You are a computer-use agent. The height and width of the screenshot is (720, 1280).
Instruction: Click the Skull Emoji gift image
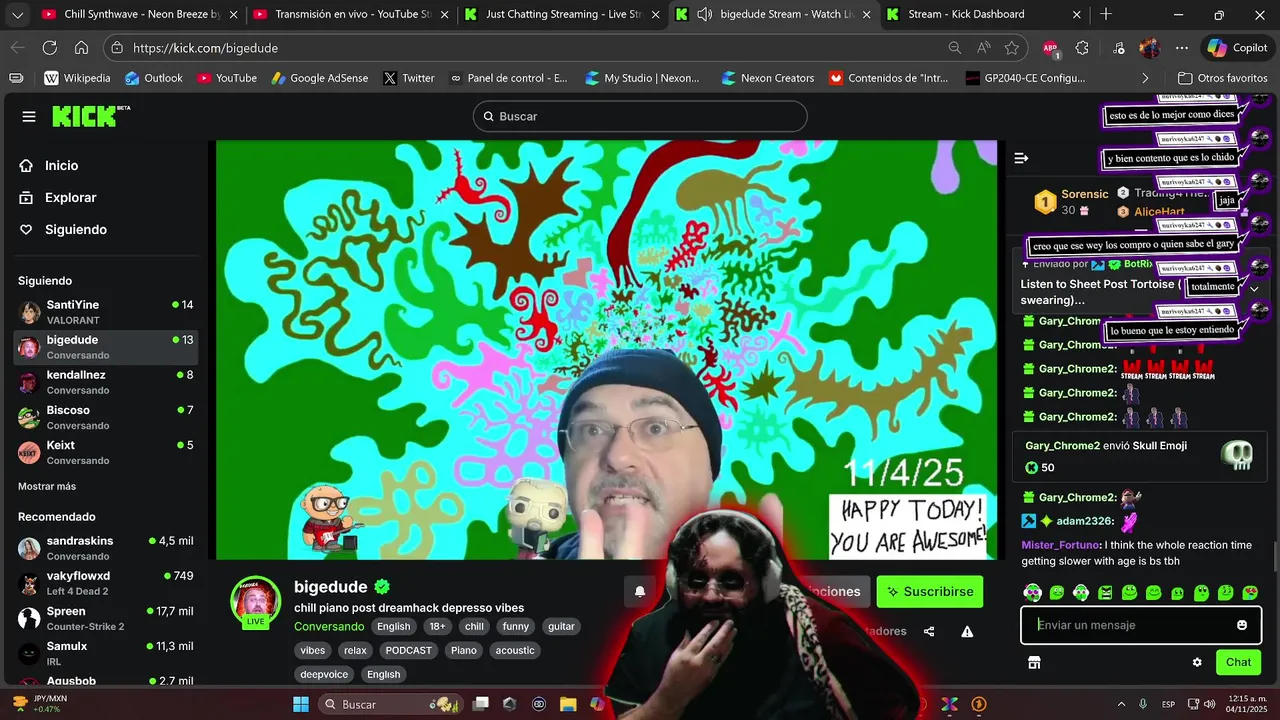point(1237,455)
